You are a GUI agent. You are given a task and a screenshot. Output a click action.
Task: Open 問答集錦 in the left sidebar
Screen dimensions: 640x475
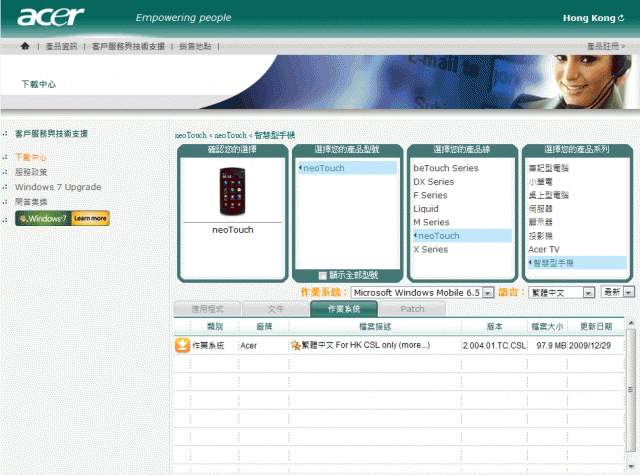point(31,202)
